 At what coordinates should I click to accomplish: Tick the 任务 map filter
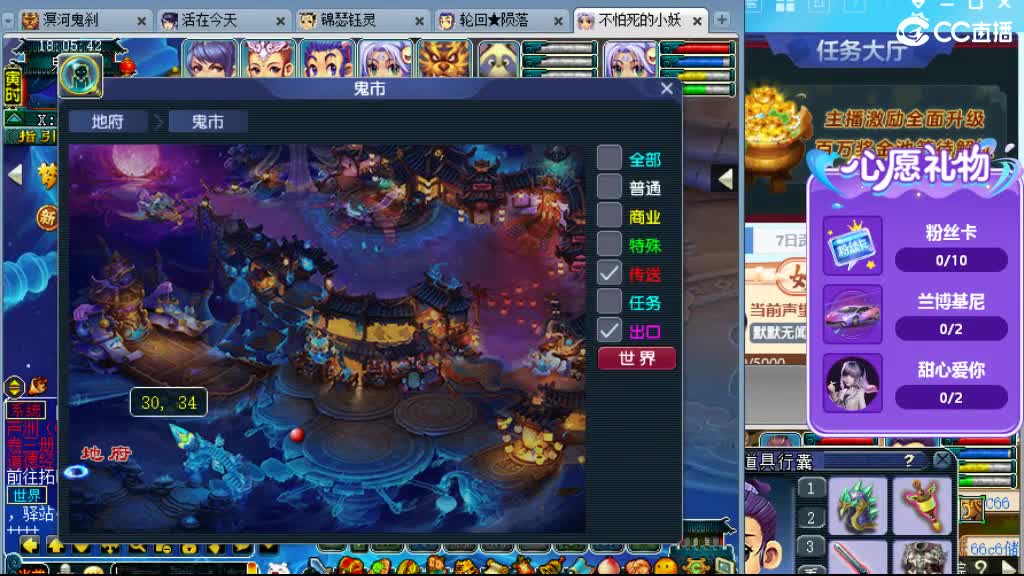click(x=609, y=302)
